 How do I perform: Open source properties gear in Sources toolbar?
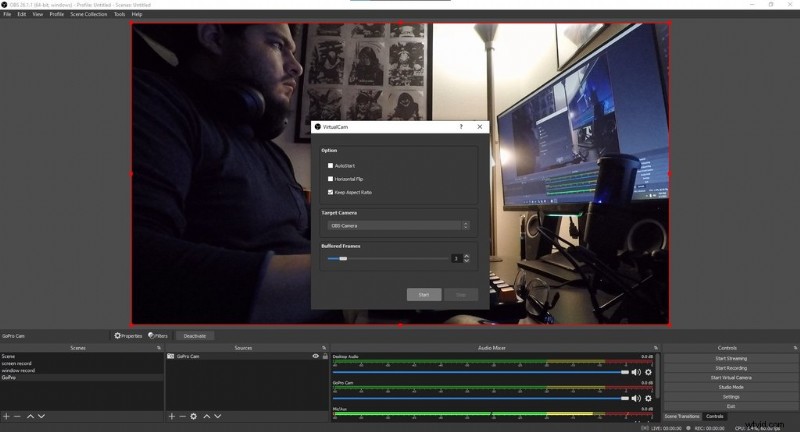click(x=193, y=416)
